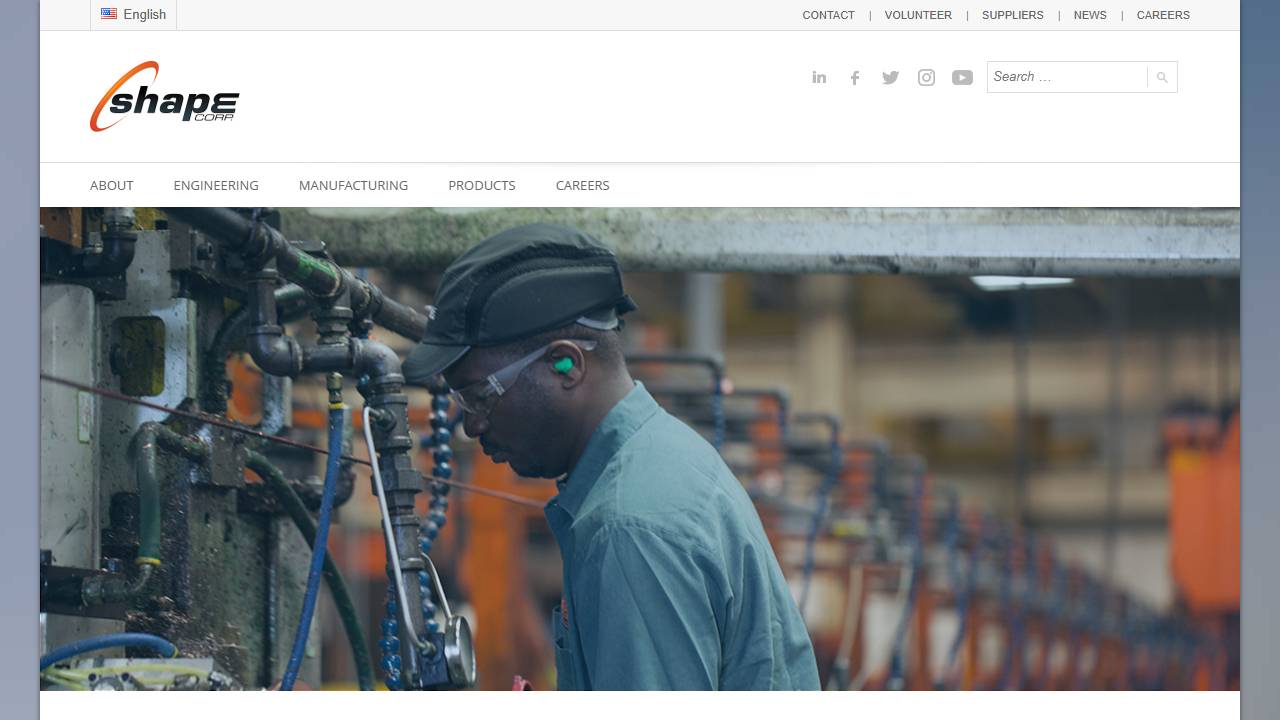The image size is (1280, 720).
Task: Select the ENGINEERING menu item
Action: pyautogui.click(x=216, y=185)
